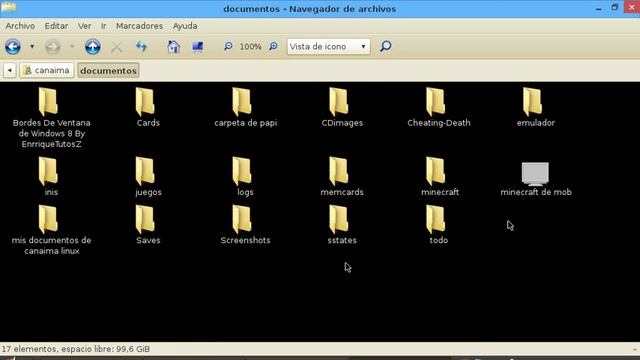The height and width of the screenshot is (360, 640).
Task: Minimize the Navegador de archivos window
Action: (598, 8)
